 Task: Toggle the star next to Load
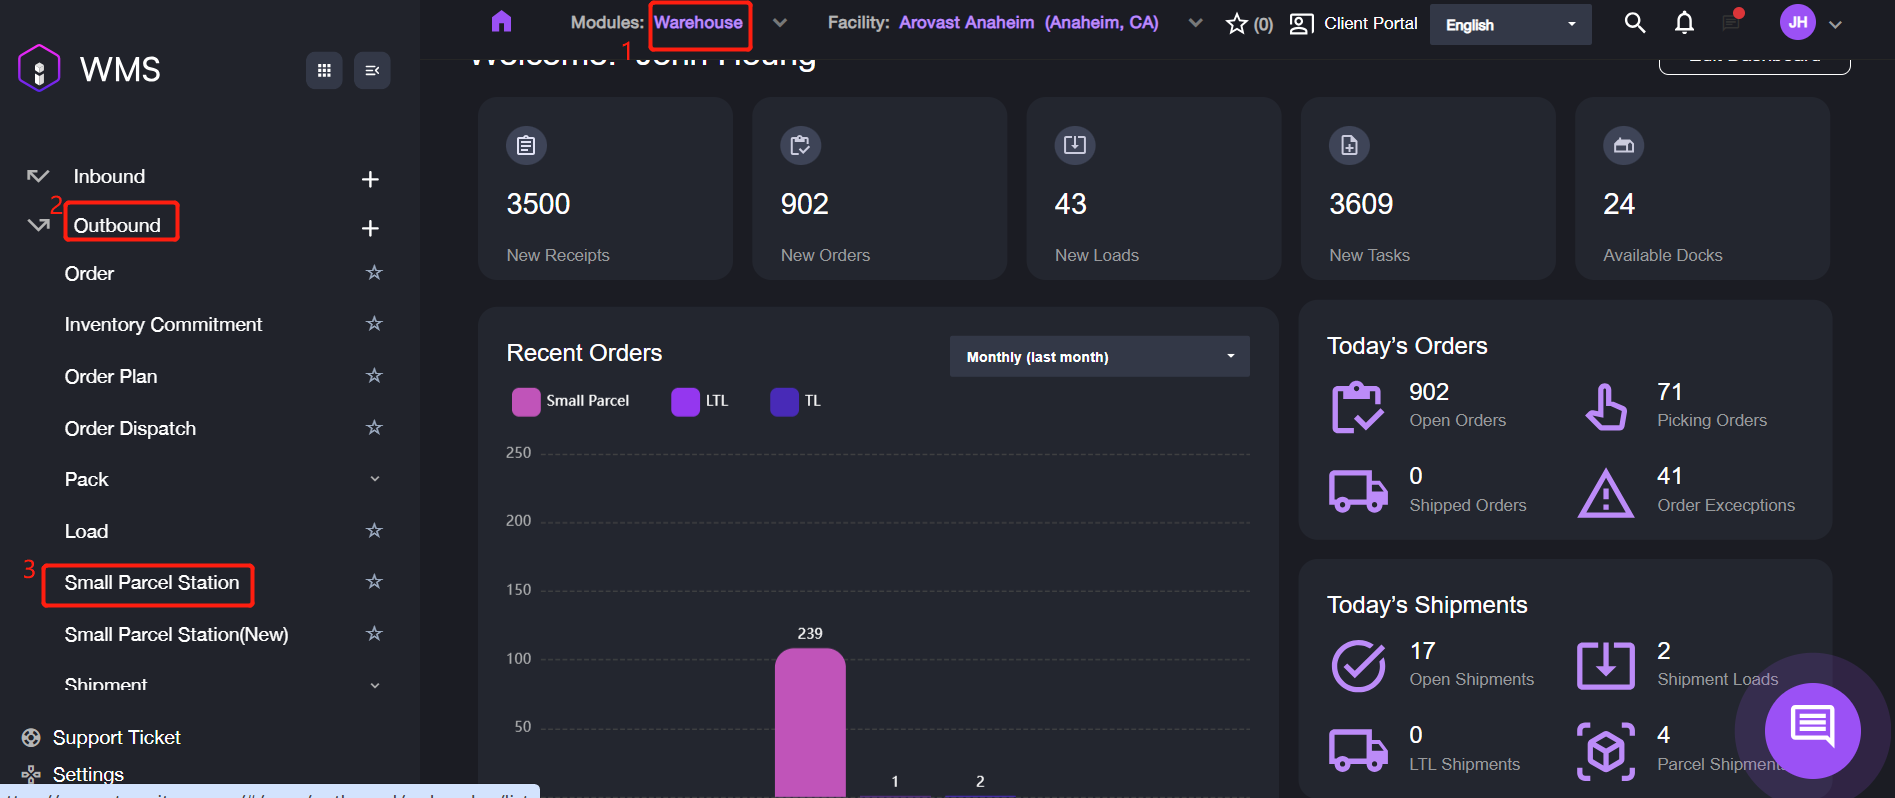(x=374, y=531)
